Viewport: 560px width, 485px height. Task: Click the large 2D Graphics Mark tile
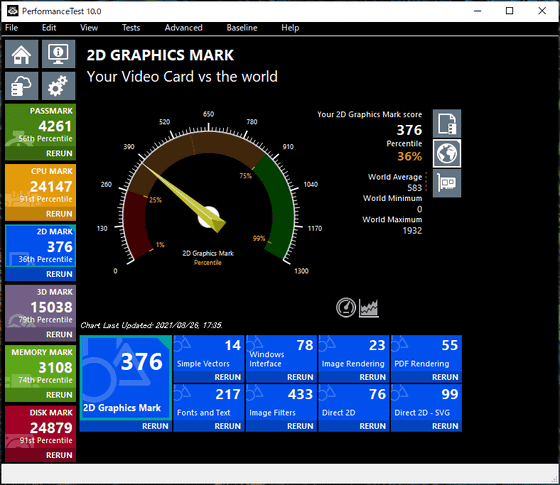[x=126, y=378]
